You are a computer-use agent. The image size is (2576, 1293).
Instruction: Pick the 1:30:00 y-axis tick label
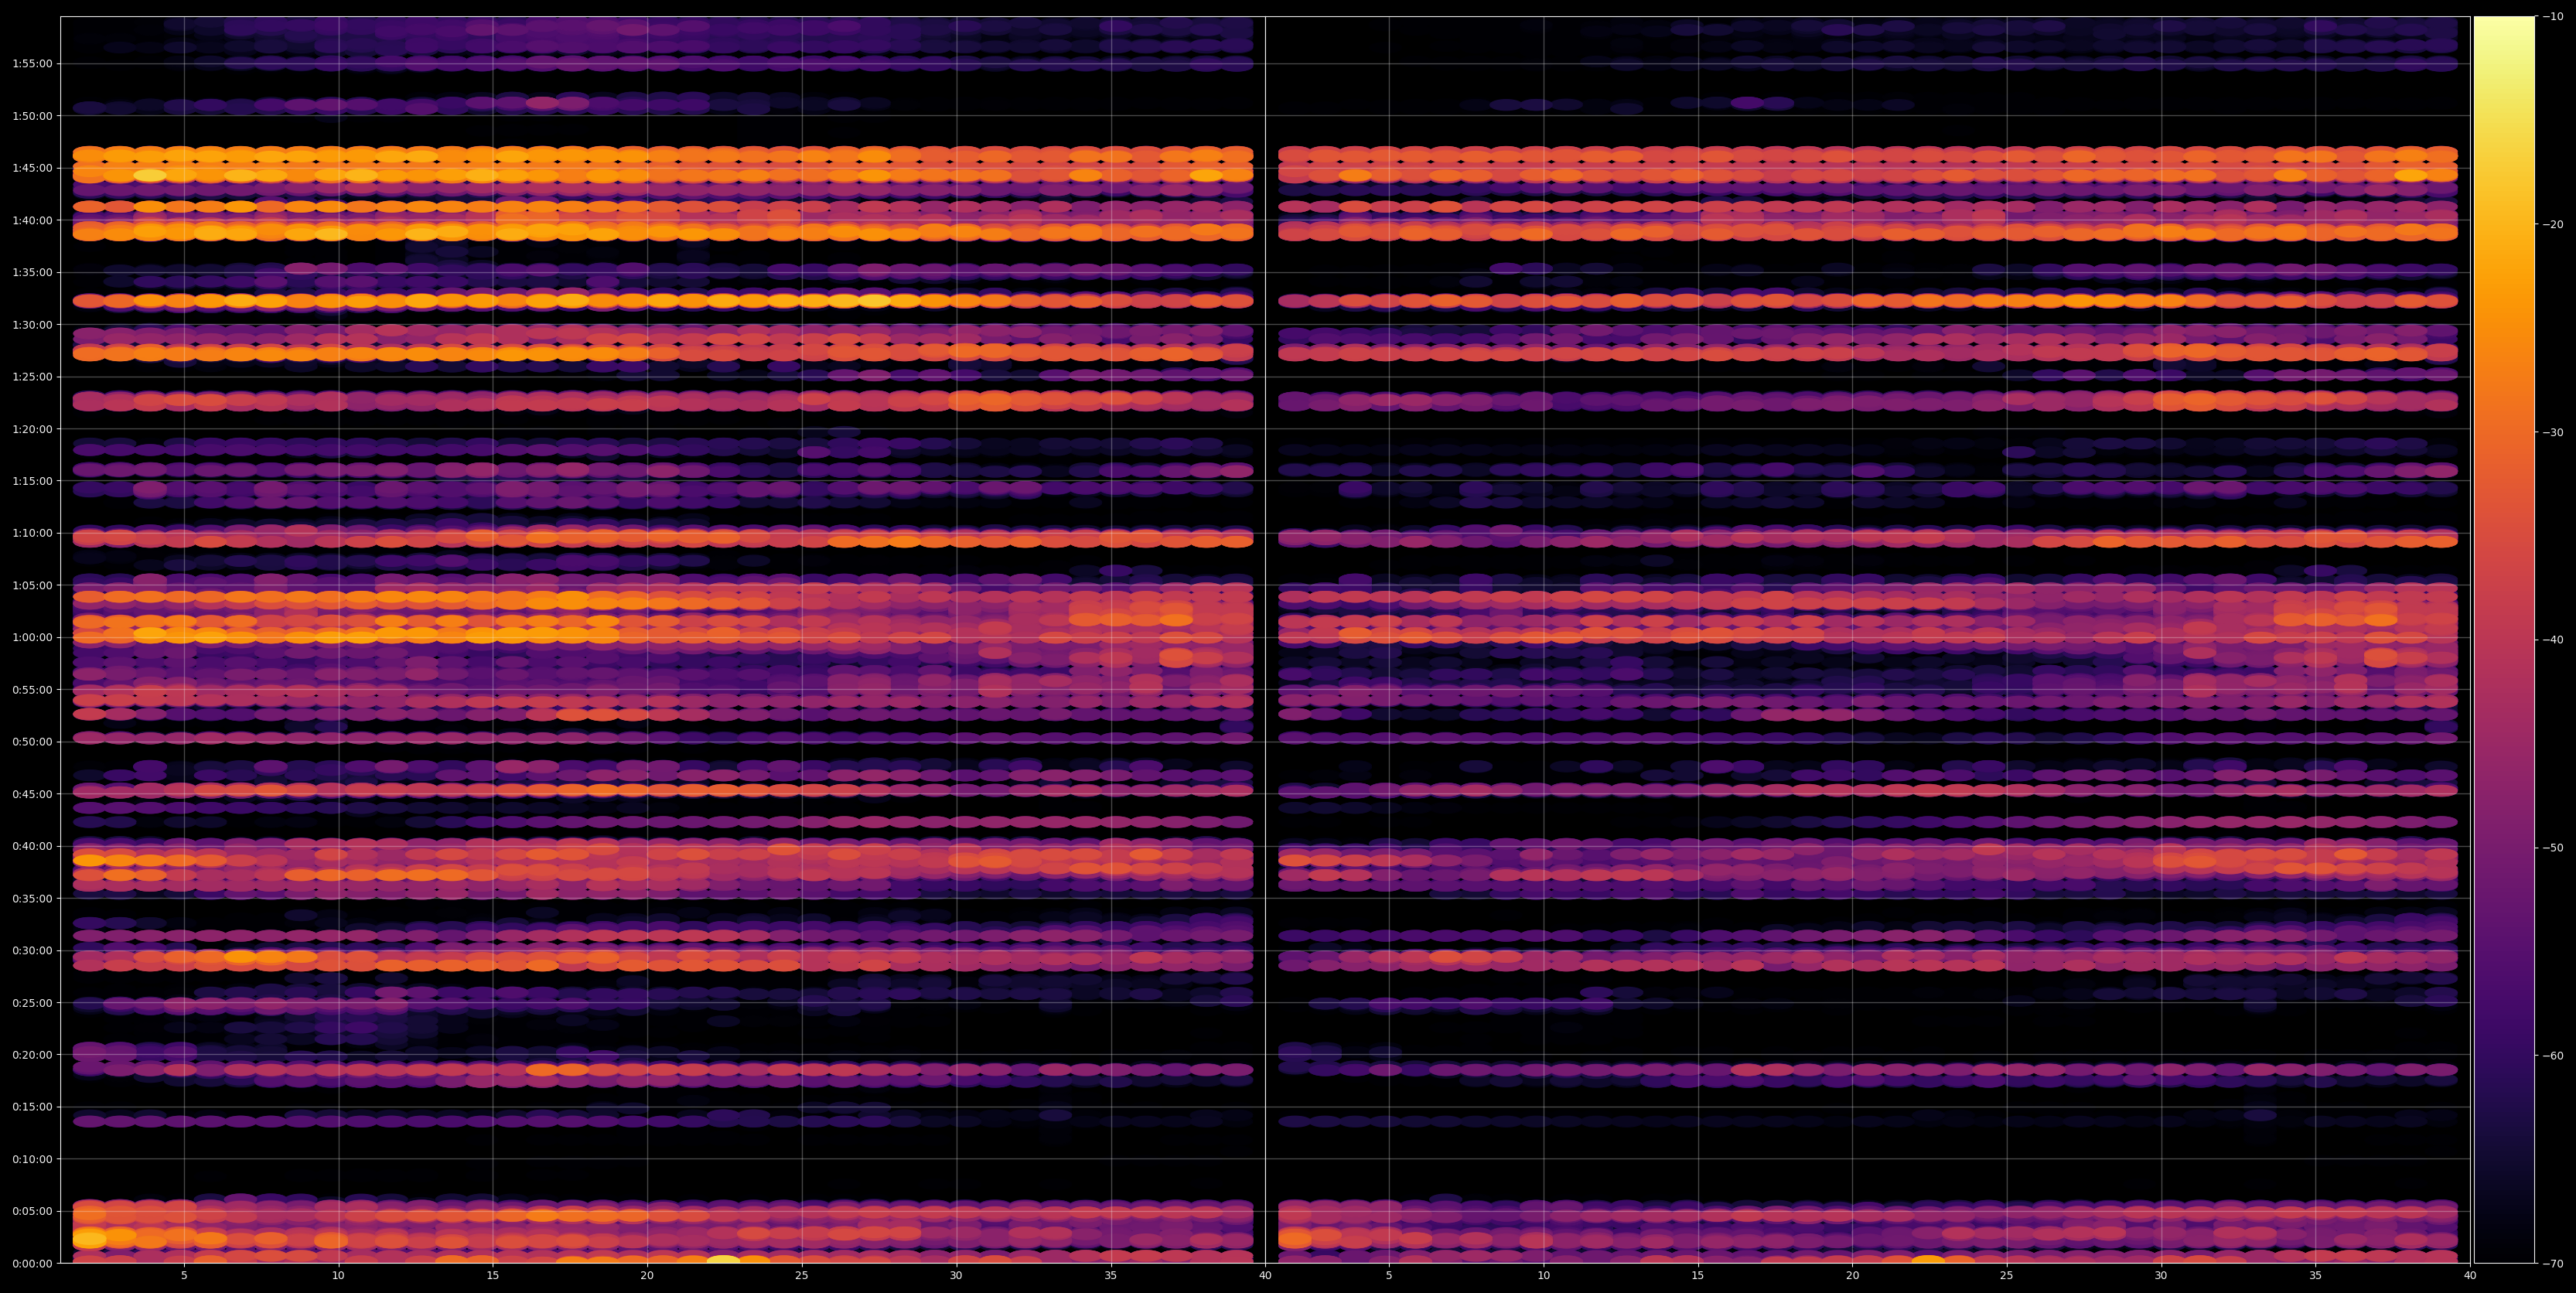32,324
